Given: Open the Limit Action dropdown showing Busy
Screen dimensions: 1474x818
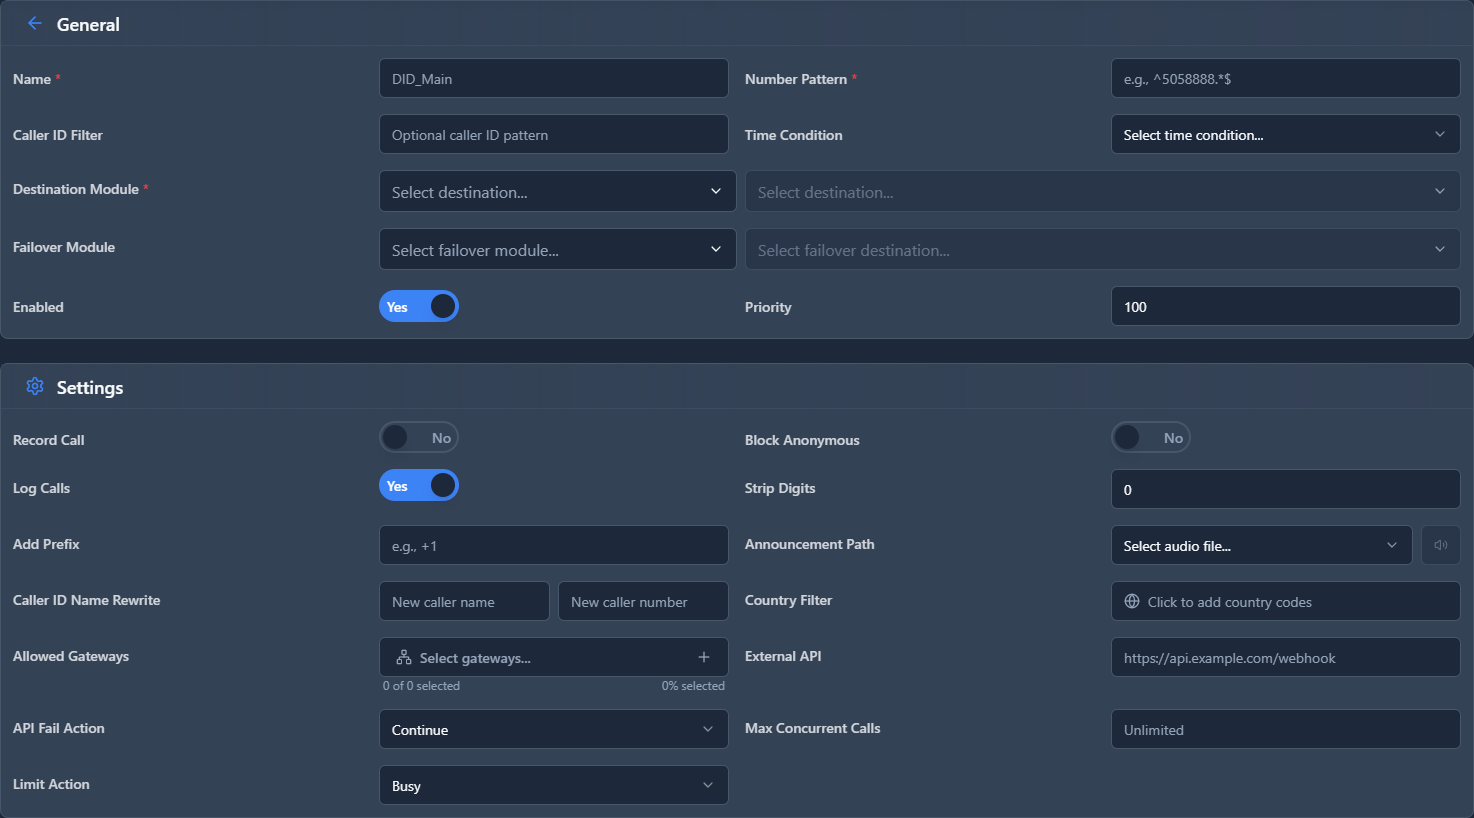Looking at the screenshot, I should click(553, 785).
